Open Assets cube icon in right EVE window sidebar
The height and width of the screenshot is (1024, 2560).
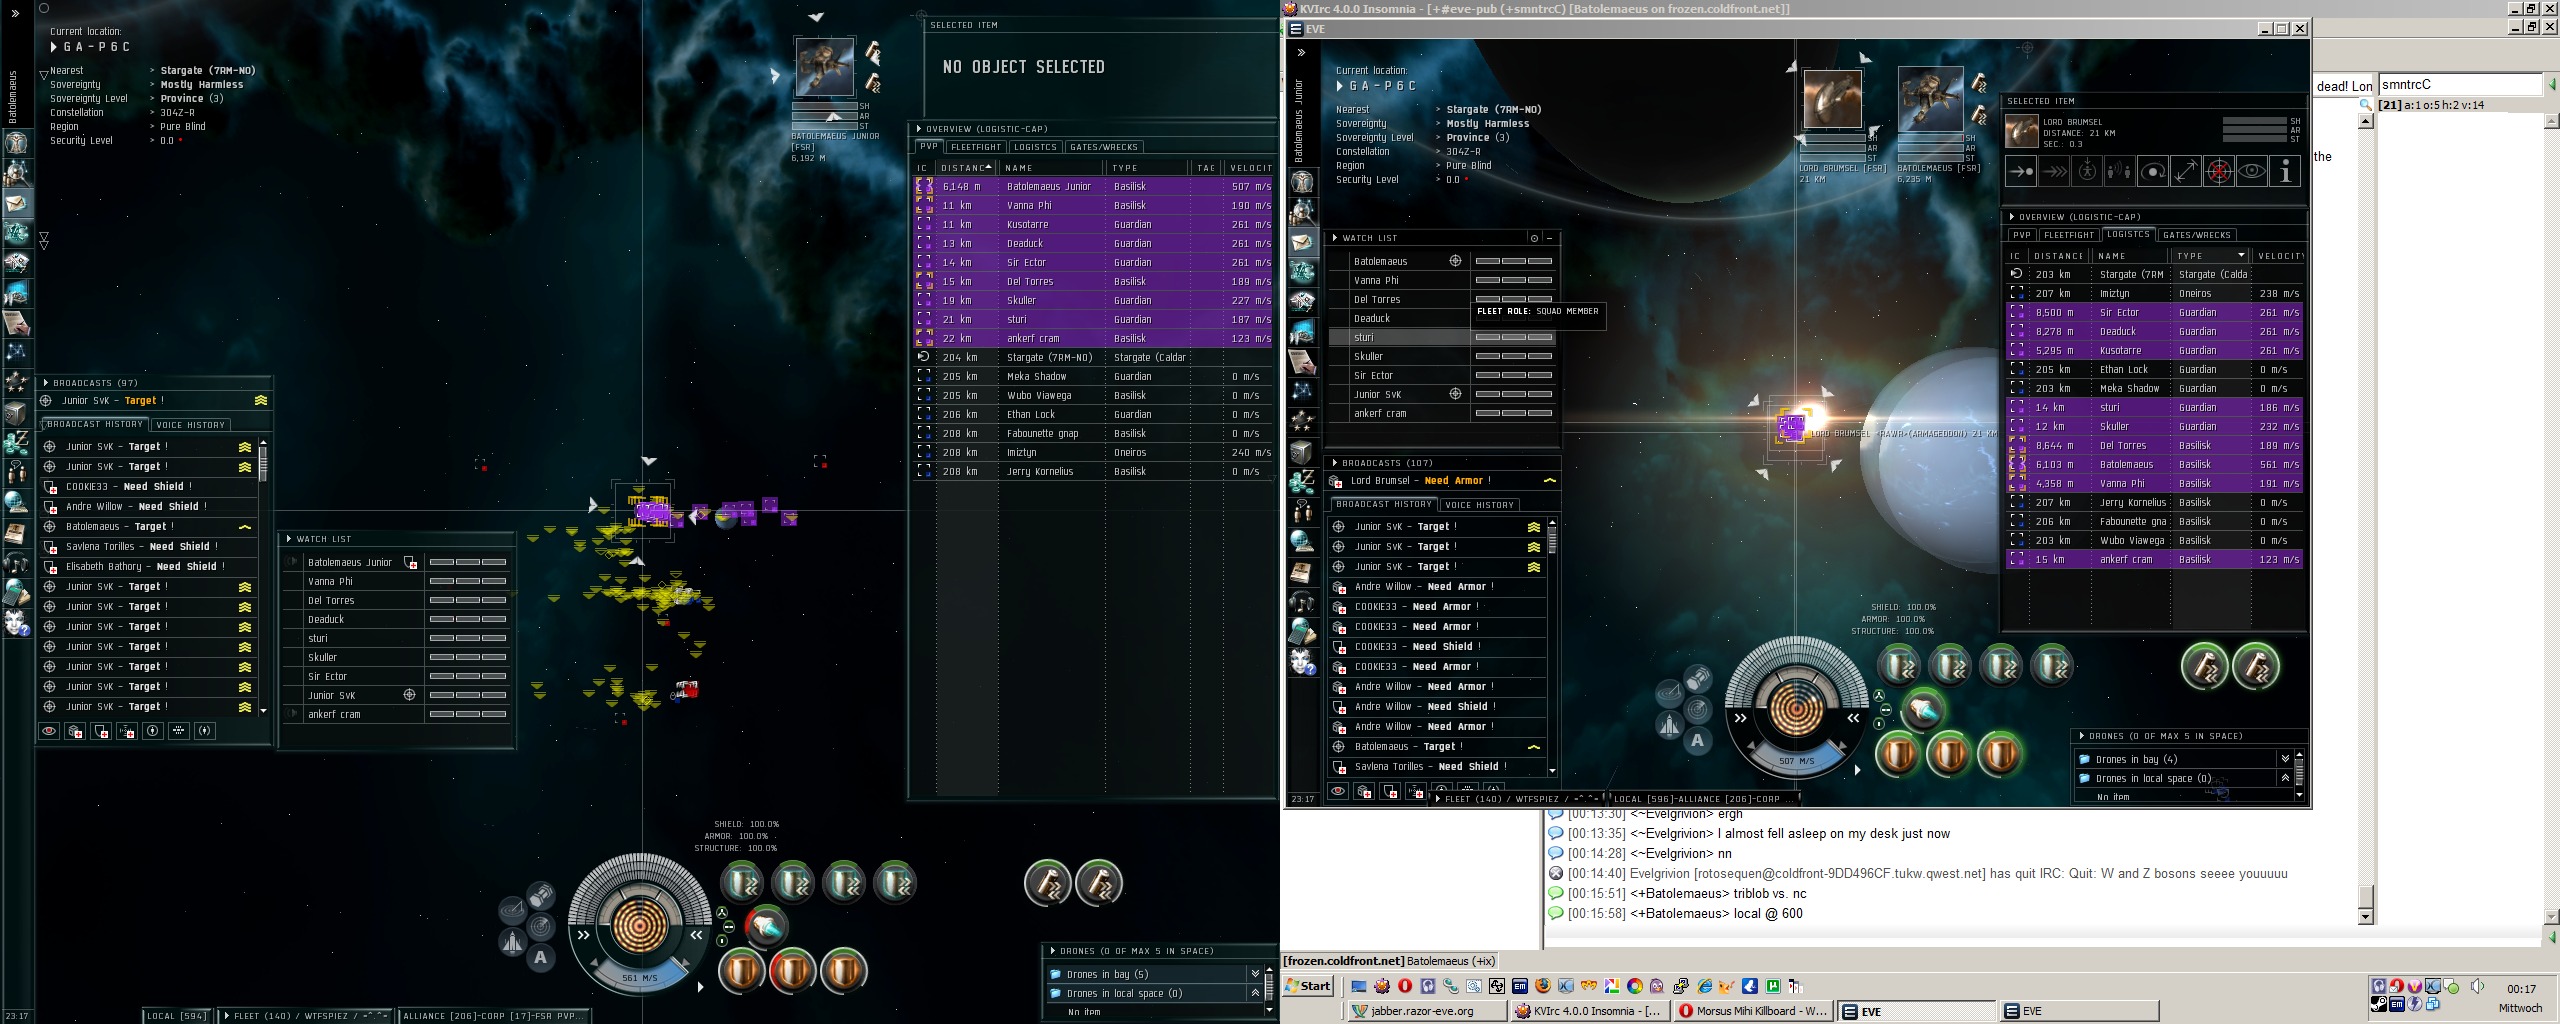coord(1302,452)
